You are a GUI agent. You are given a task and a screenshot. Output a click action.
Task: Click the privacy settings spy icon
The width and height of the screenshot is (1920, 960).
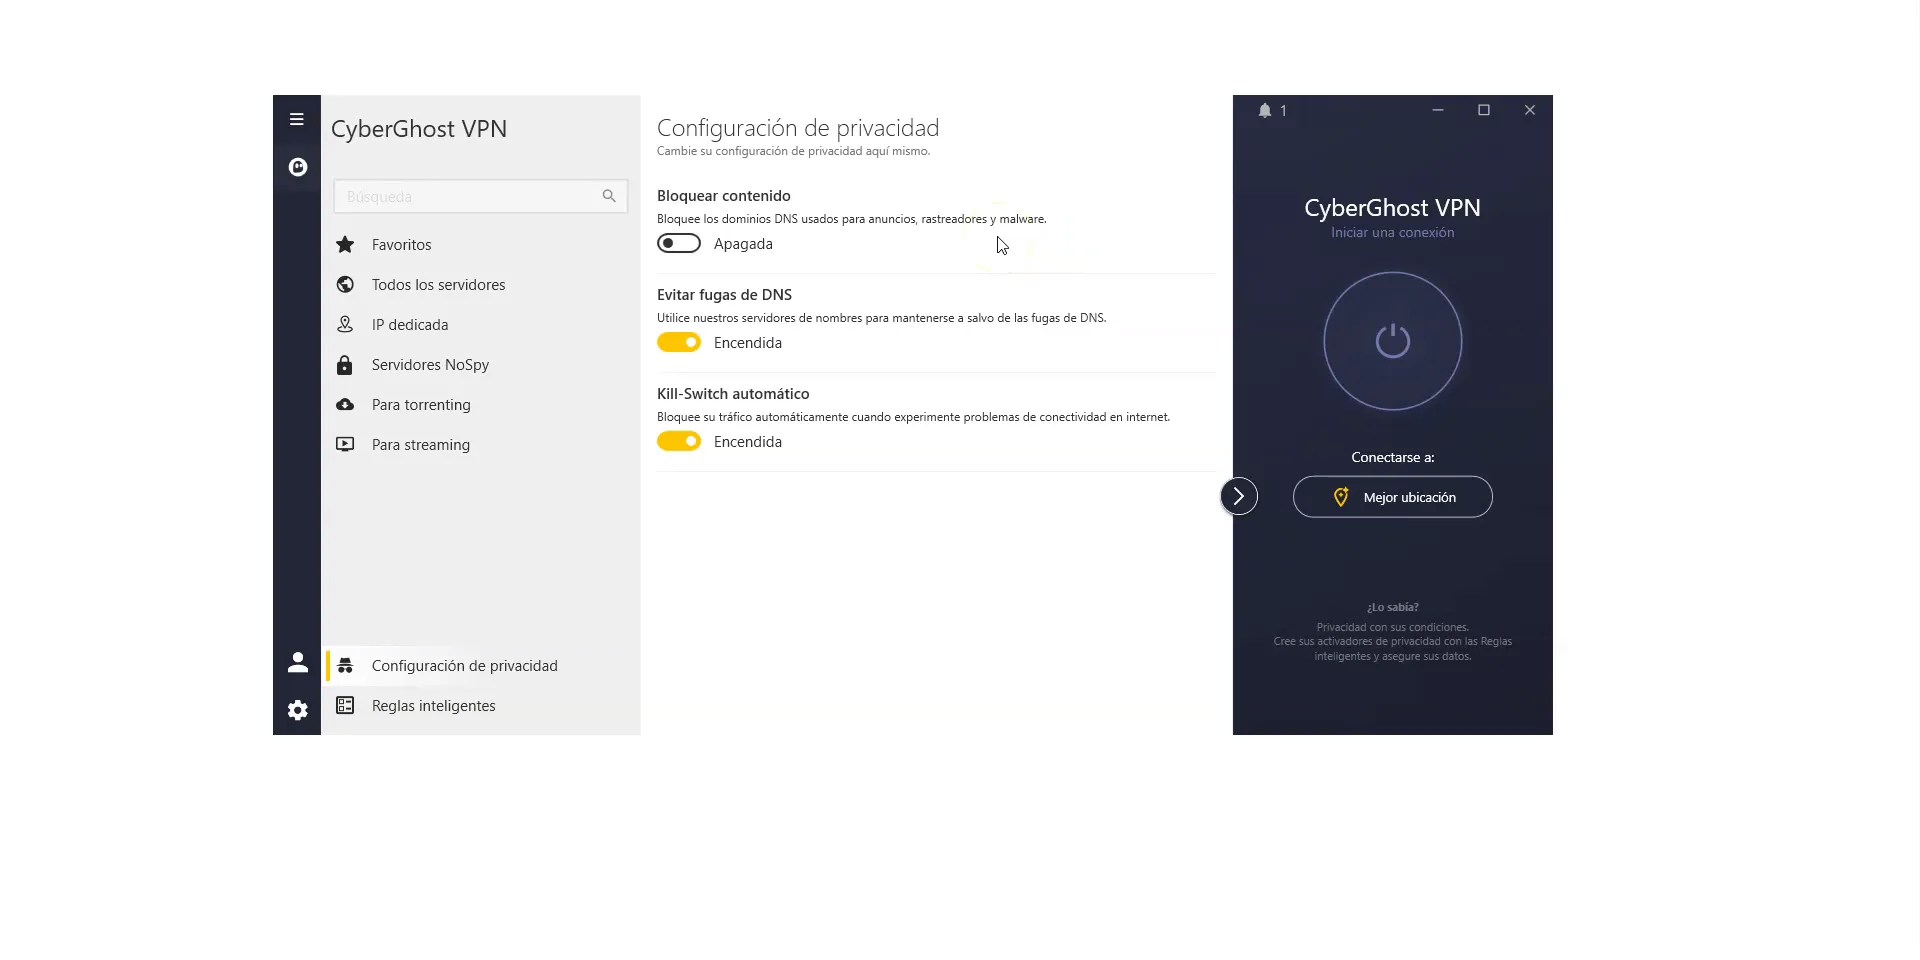345,665
